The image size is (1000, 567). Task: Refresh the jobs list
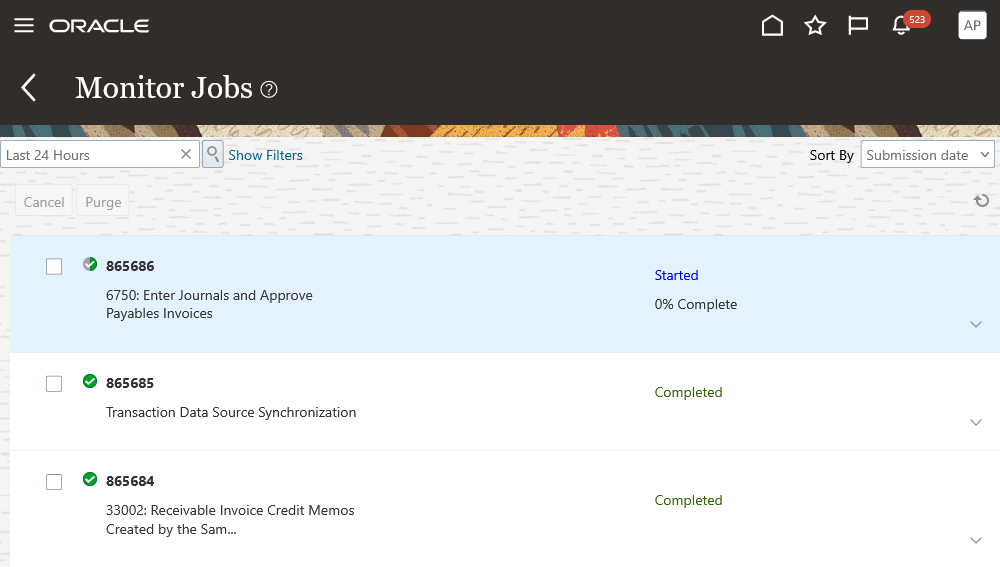click(982, 201)
